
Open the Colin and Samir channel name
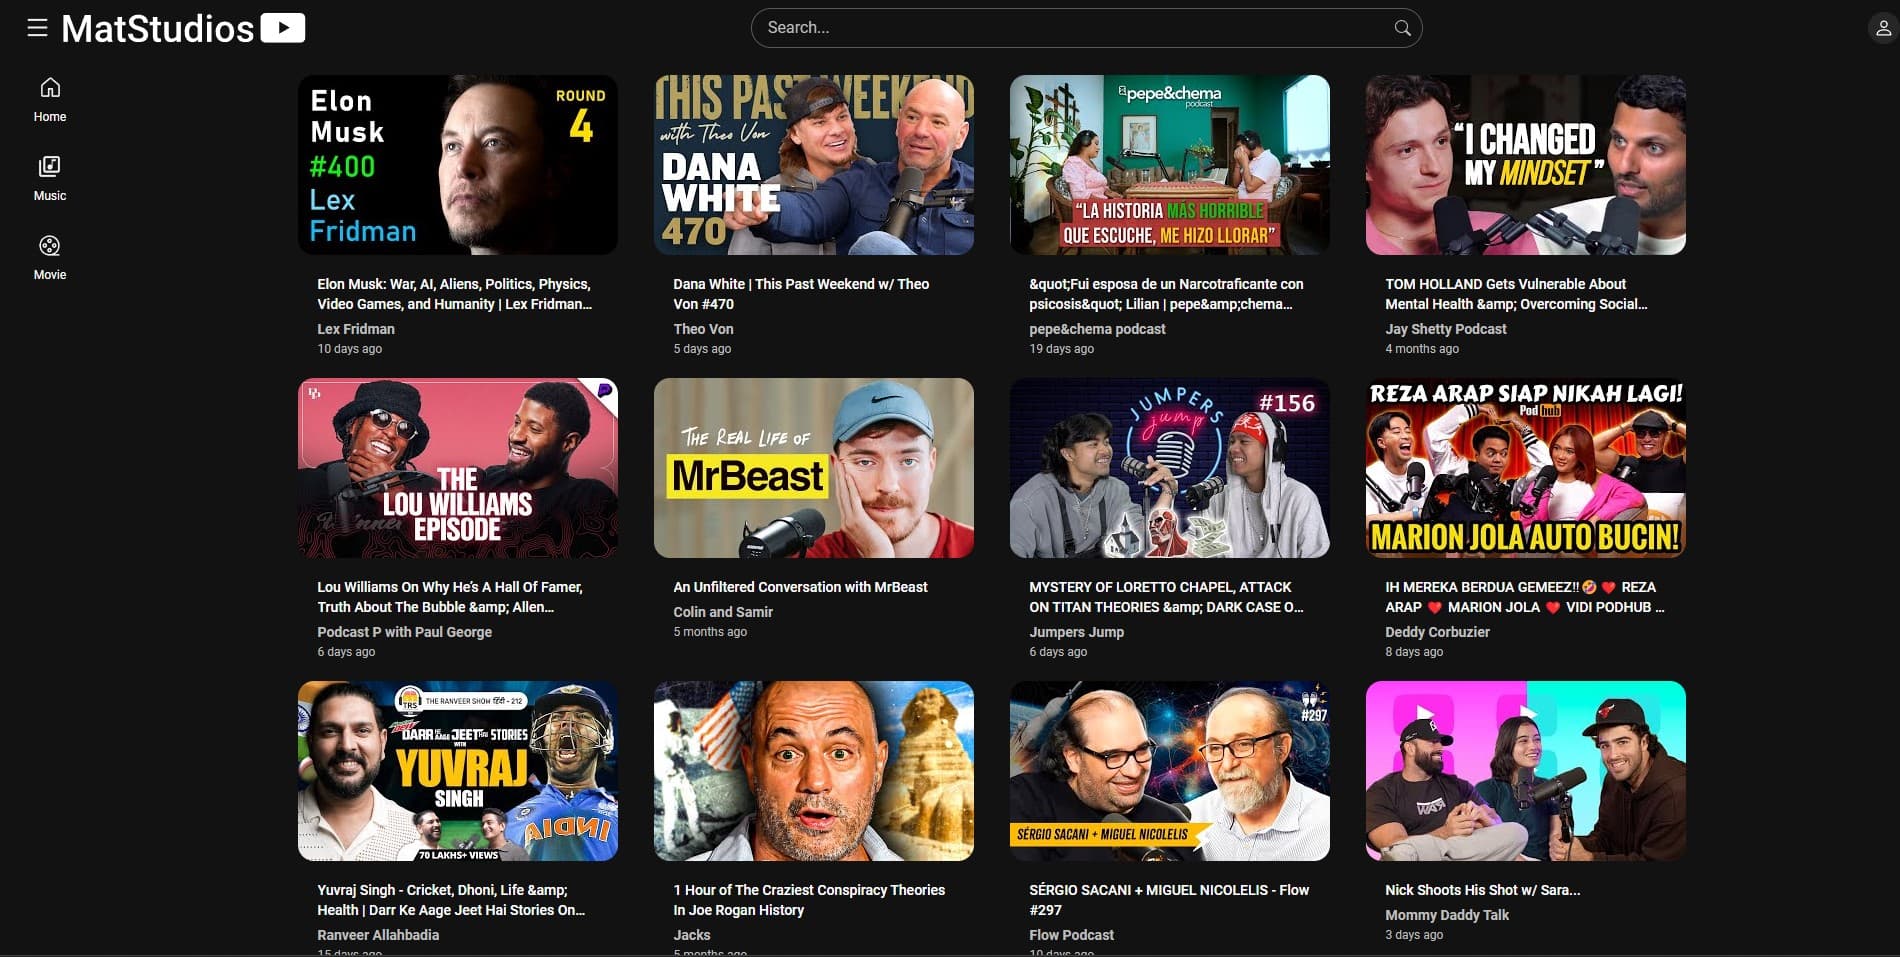coord(723,612)
